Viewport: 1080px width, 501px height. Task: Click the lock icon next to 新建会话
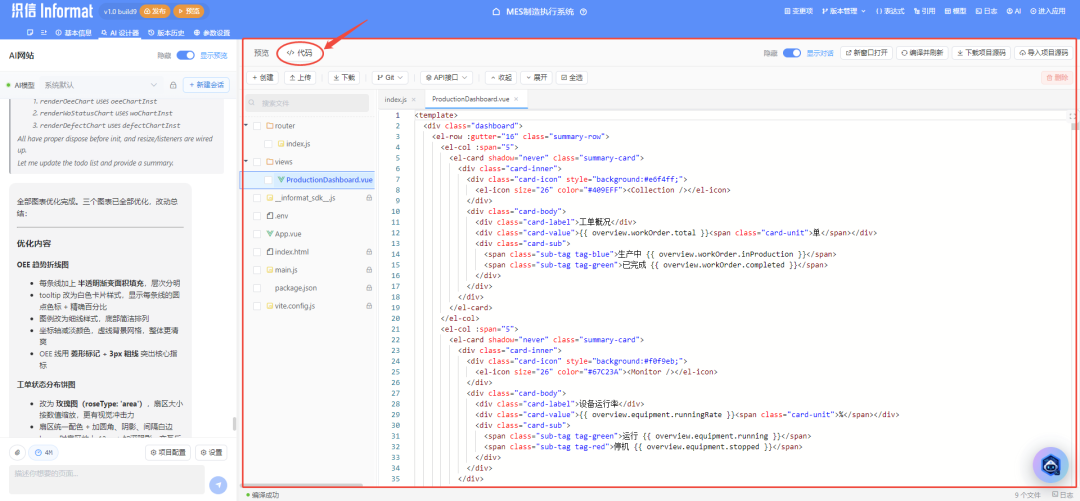(x=173, y=85)
